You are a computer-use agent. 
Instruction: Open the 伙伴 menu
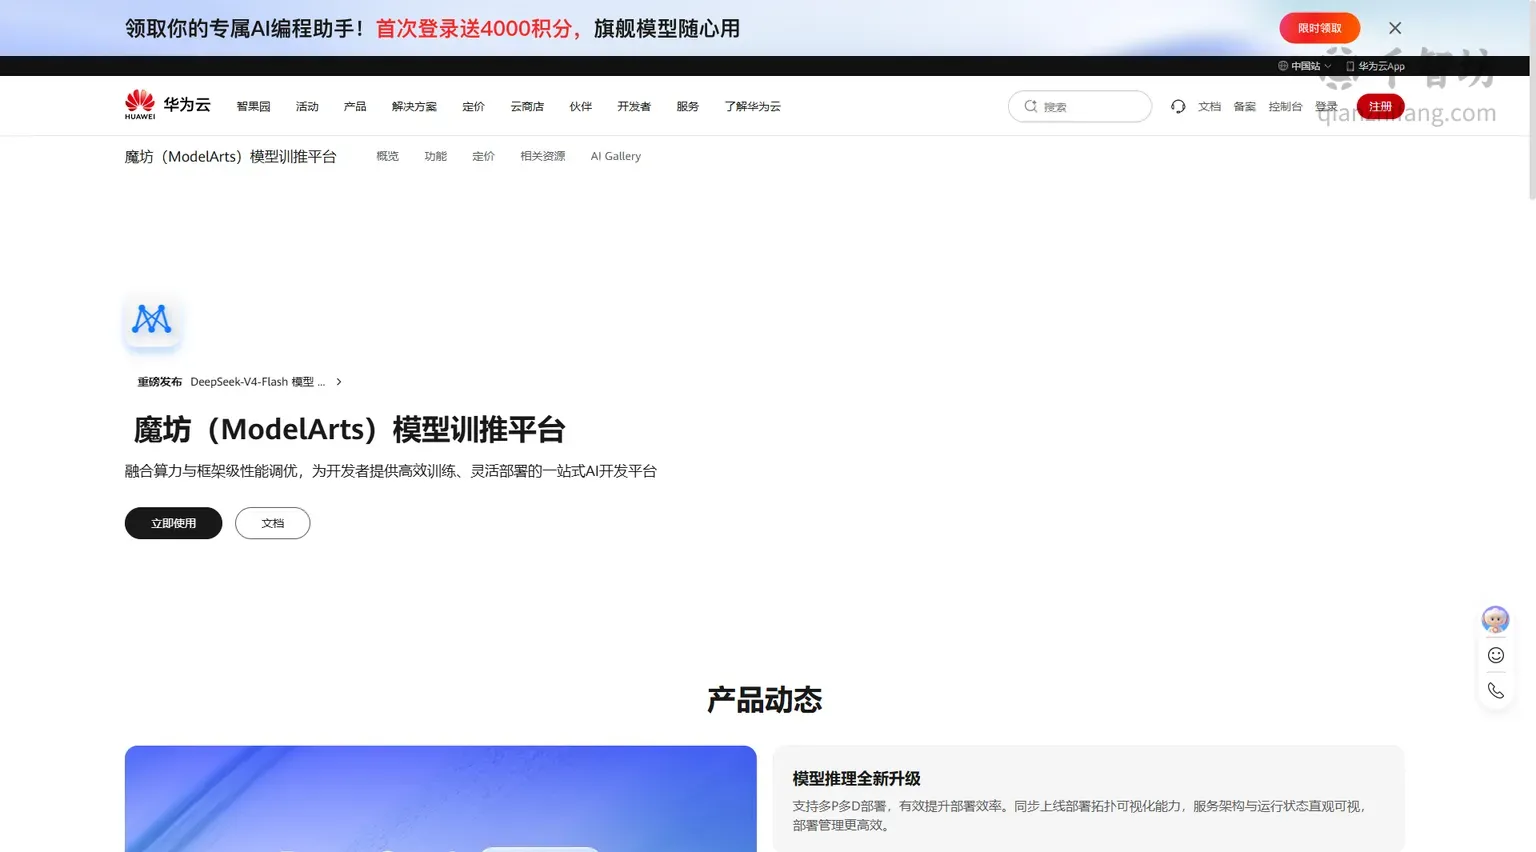pyautogui.click(x=581, y=106)
